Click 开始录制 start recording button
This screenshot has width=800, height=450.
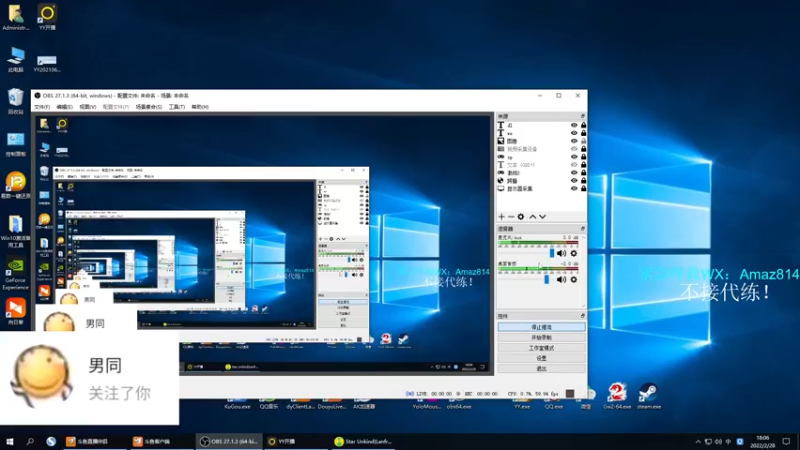(x=541, y=338)
